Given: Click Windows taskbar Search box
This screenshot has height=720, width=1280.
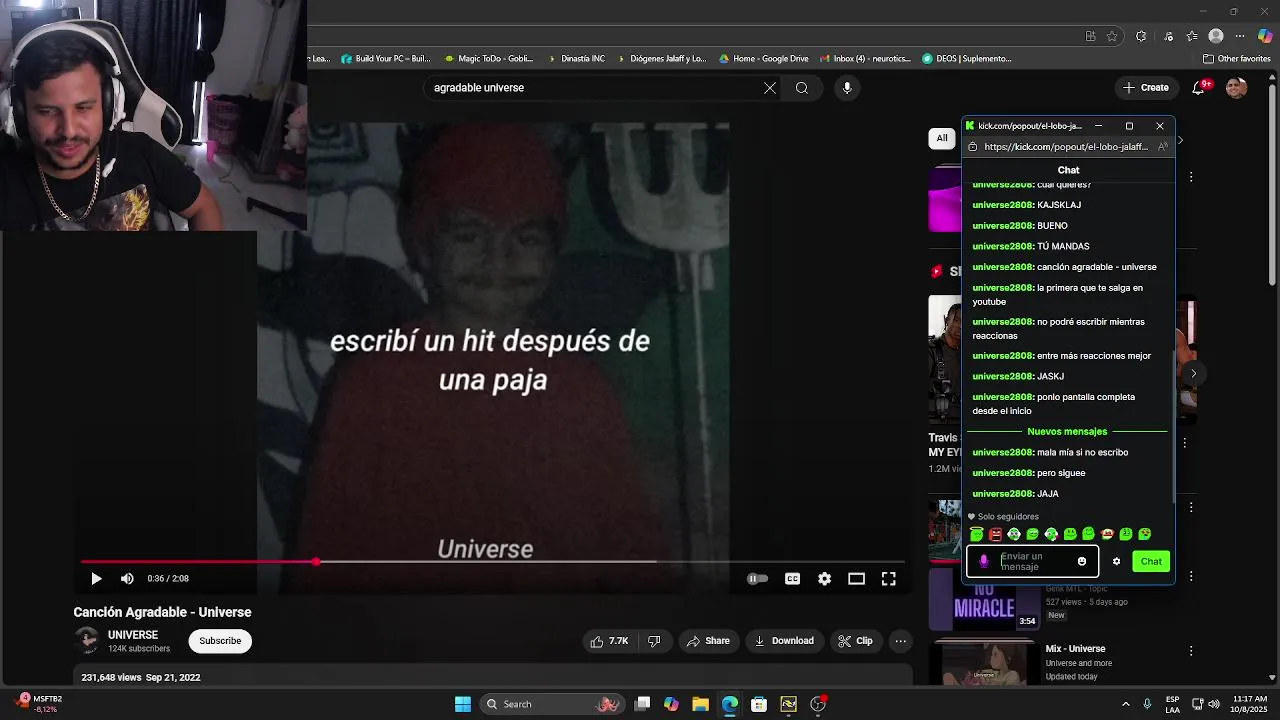Looking at the screenshot, I should 552,704.
